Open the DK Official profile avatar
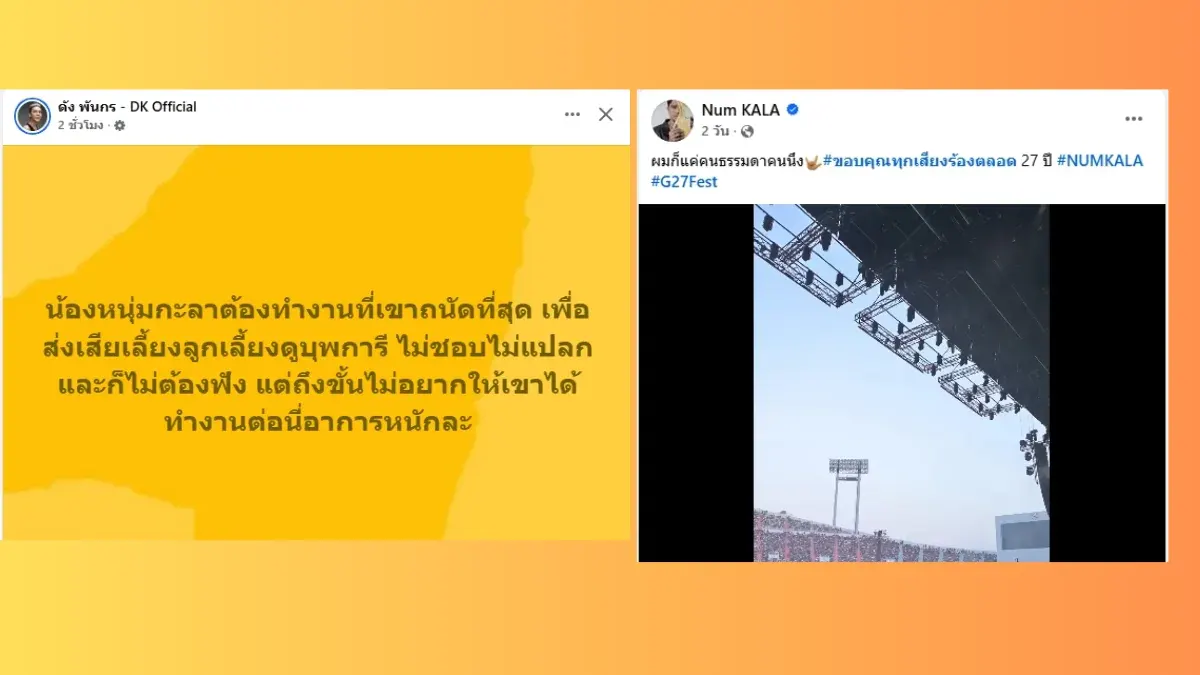Screen dimensions: 1200x675 32,116
